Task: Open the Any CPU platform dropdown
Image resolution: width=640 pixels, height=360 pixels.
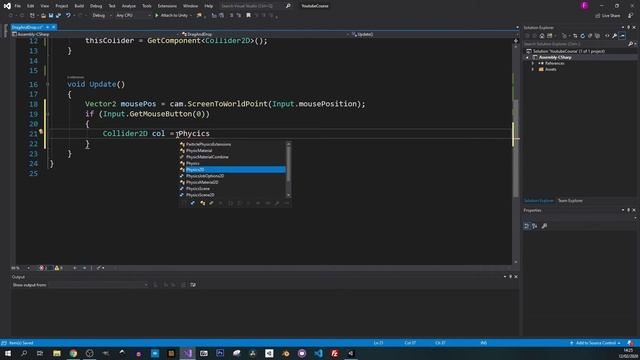Action: (x=133, y=16)
